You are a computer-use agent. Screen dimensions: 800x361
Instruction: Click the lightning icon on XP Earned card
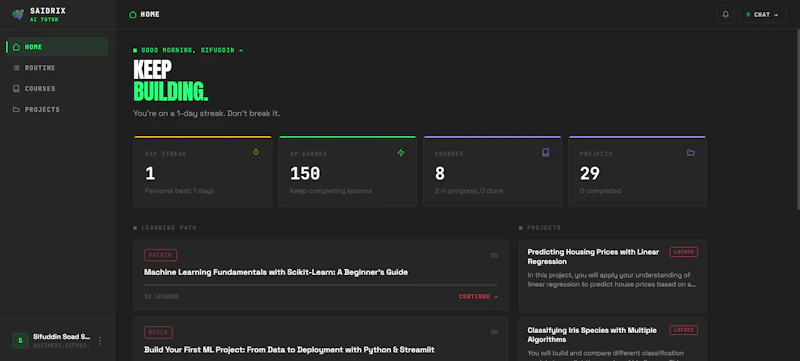click(401, 152)
